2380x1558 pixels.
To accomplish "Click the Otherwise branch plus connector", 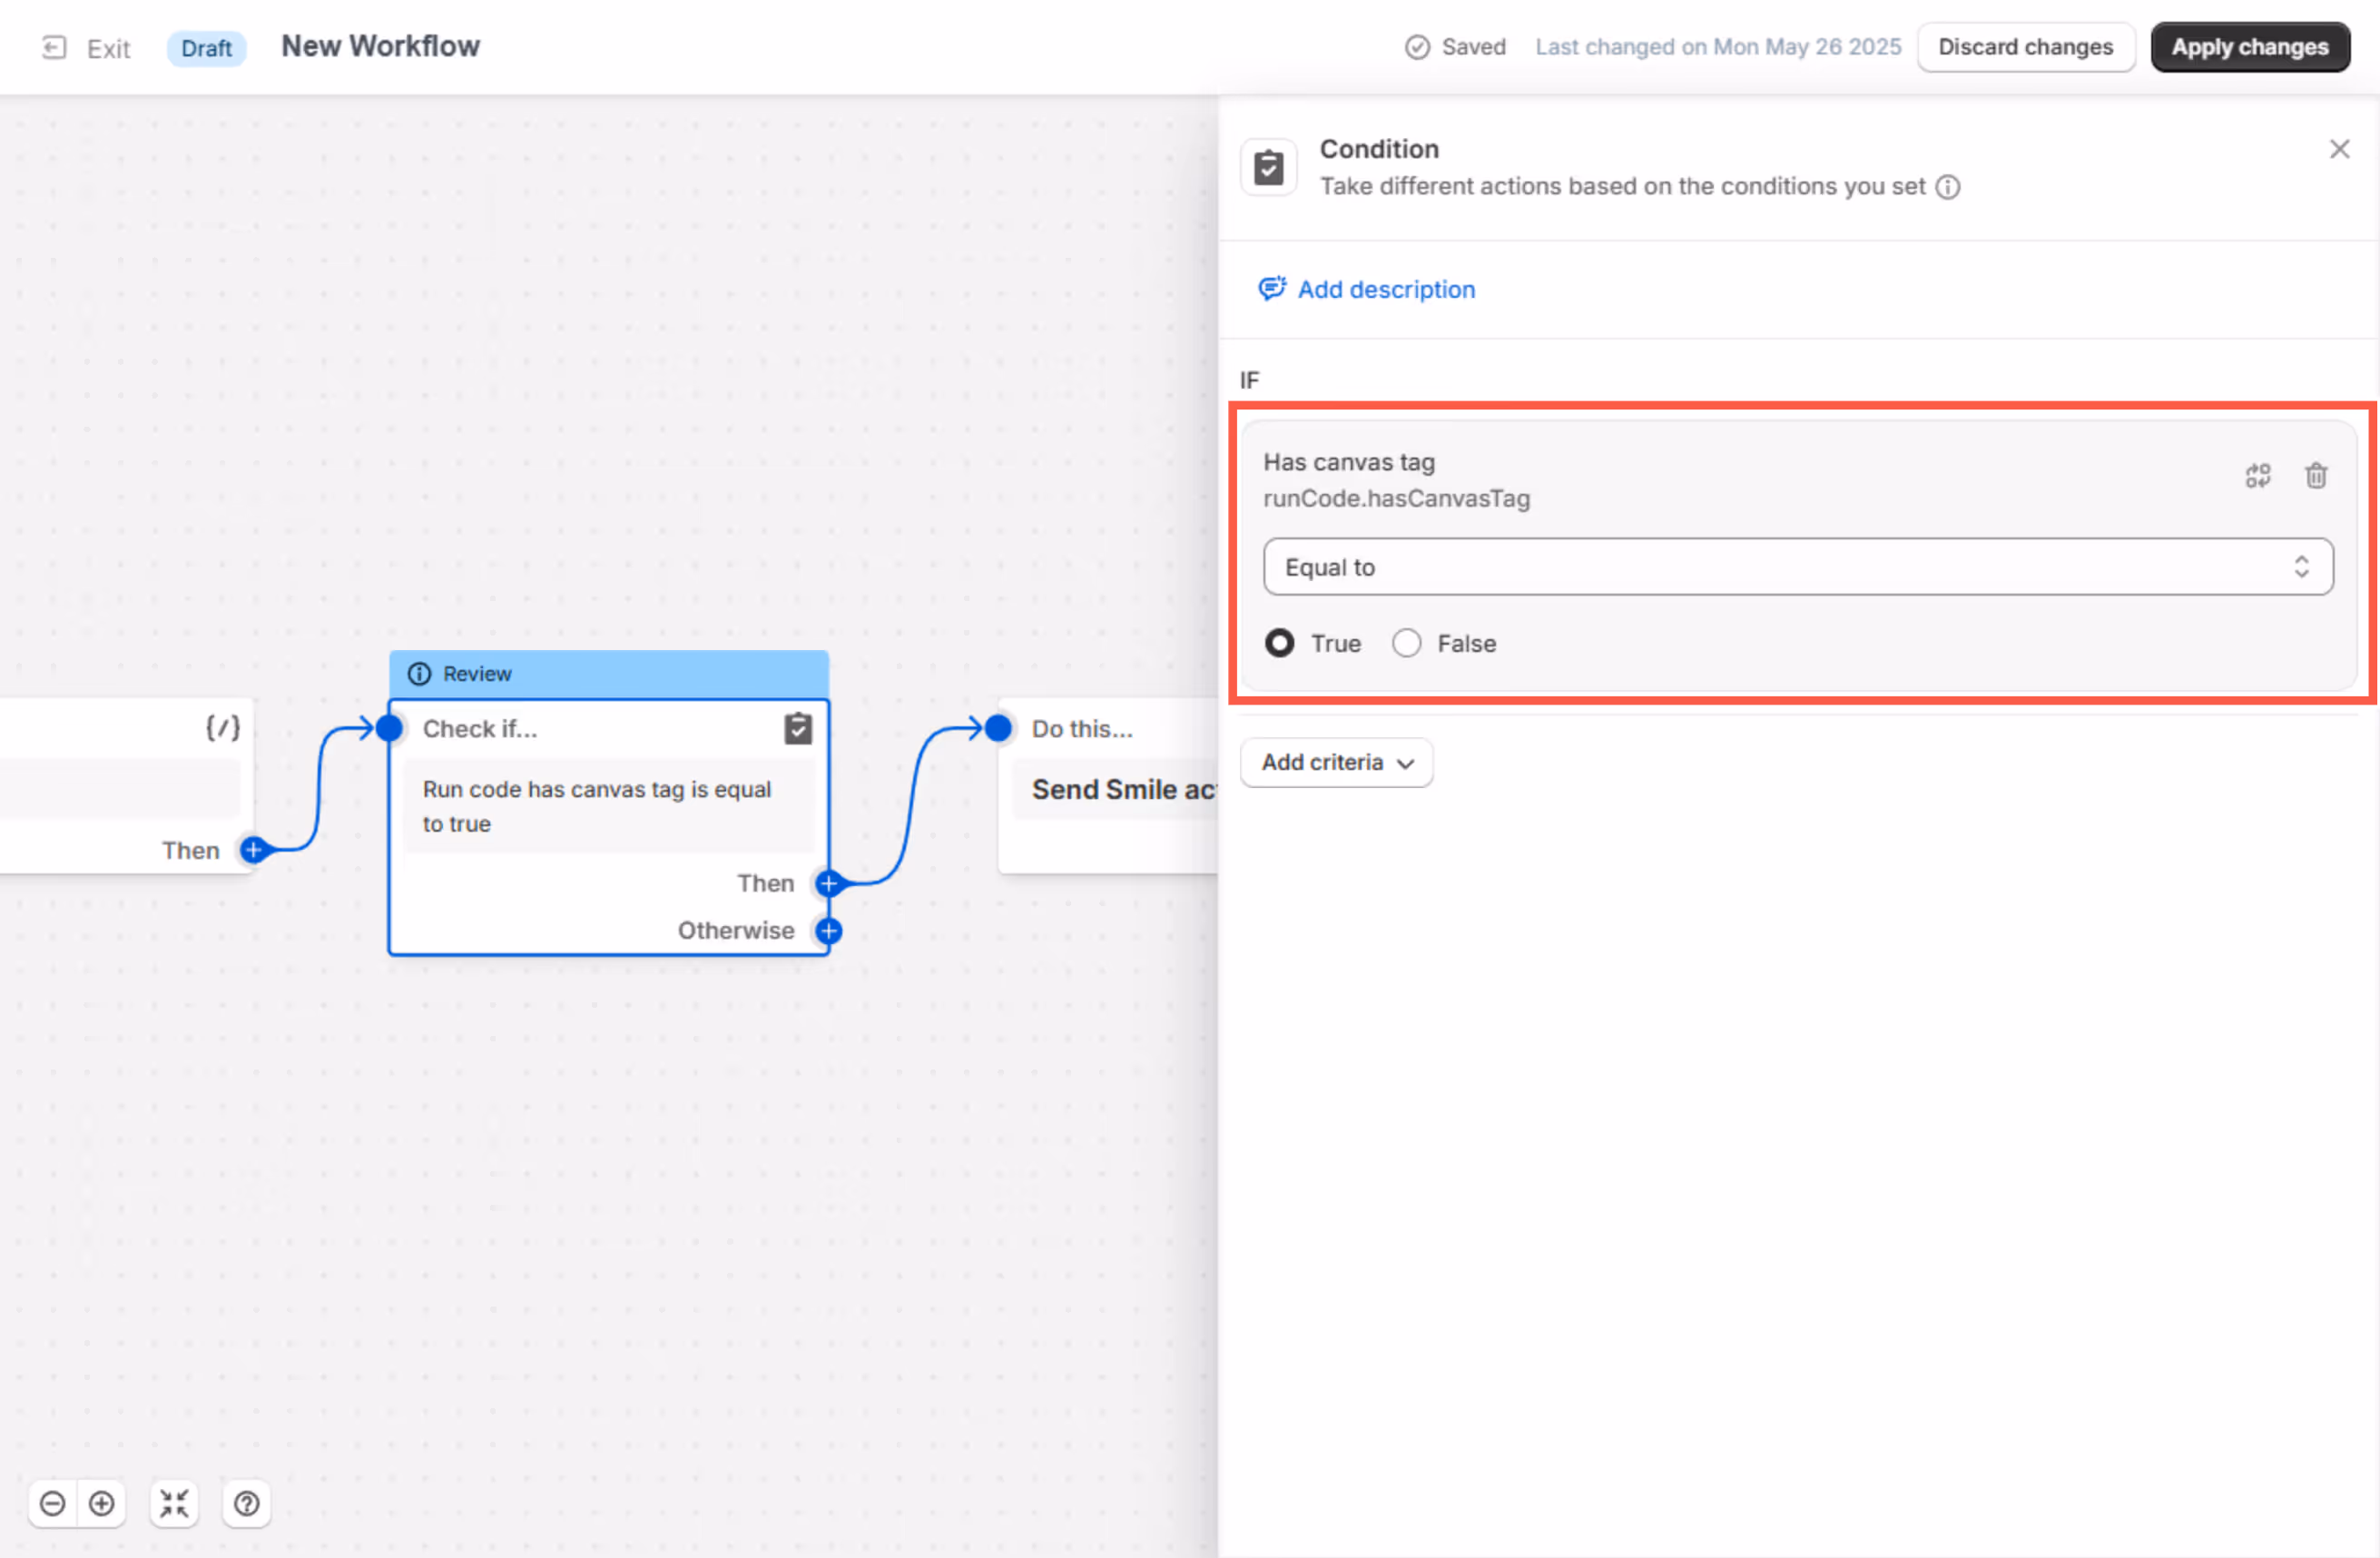I will tap(829, 931).
